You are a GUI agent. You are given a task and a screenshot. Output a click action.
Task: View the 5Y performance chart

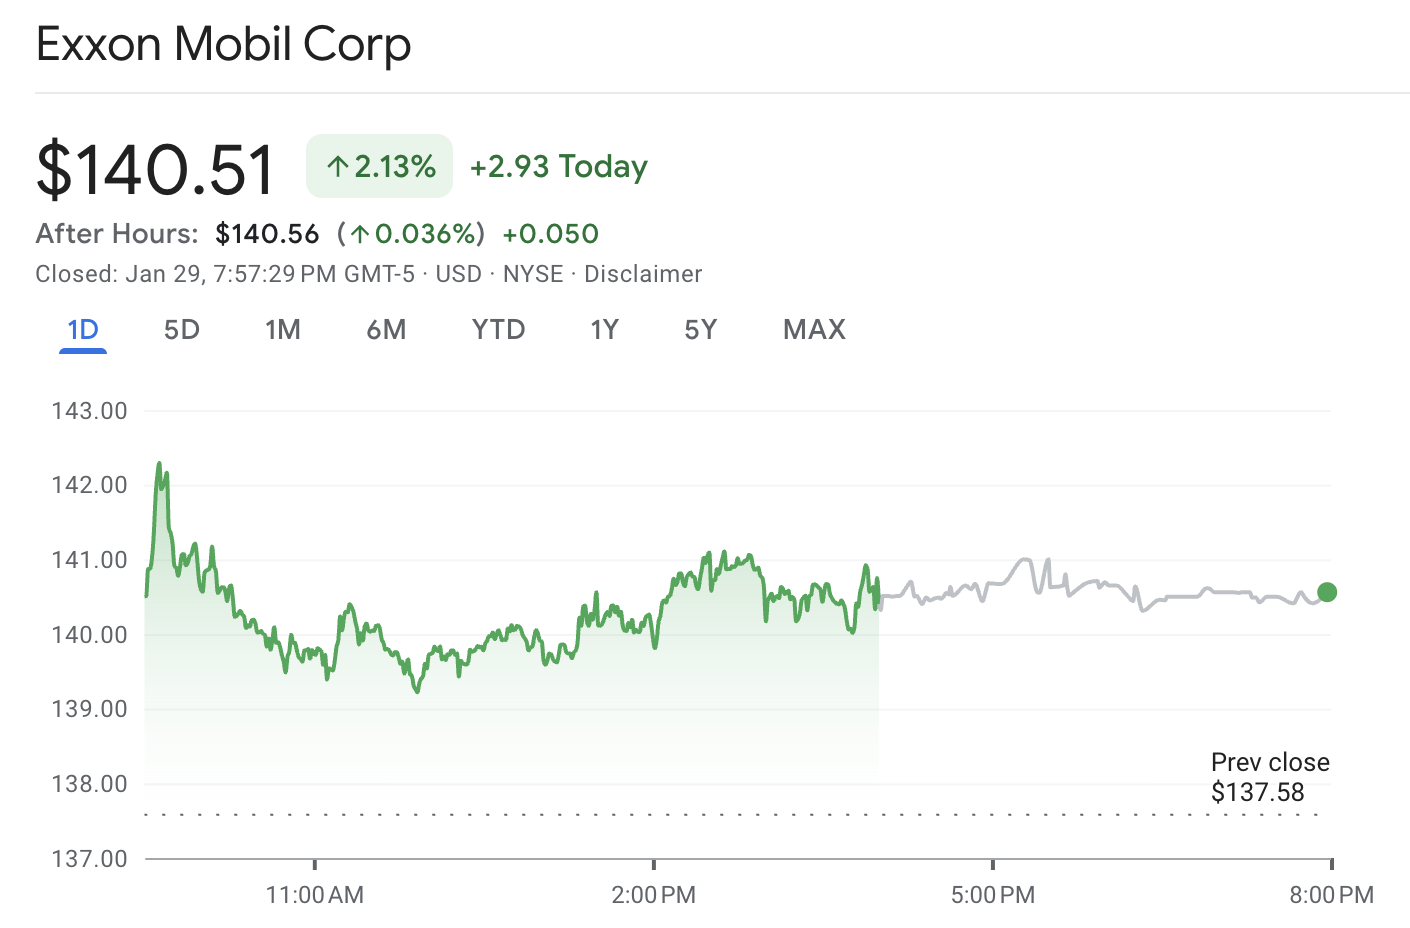click(x=699, y=329)
